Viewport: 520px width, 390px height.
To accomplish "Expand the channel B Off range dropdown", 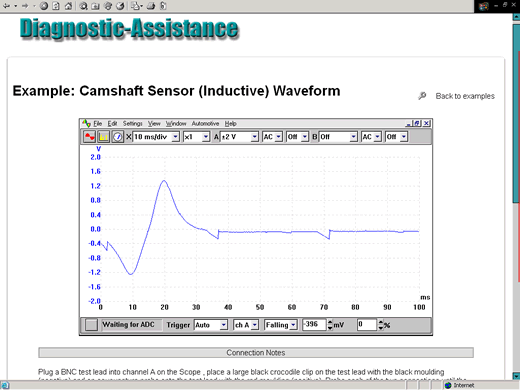I will (x=353, y=137).
